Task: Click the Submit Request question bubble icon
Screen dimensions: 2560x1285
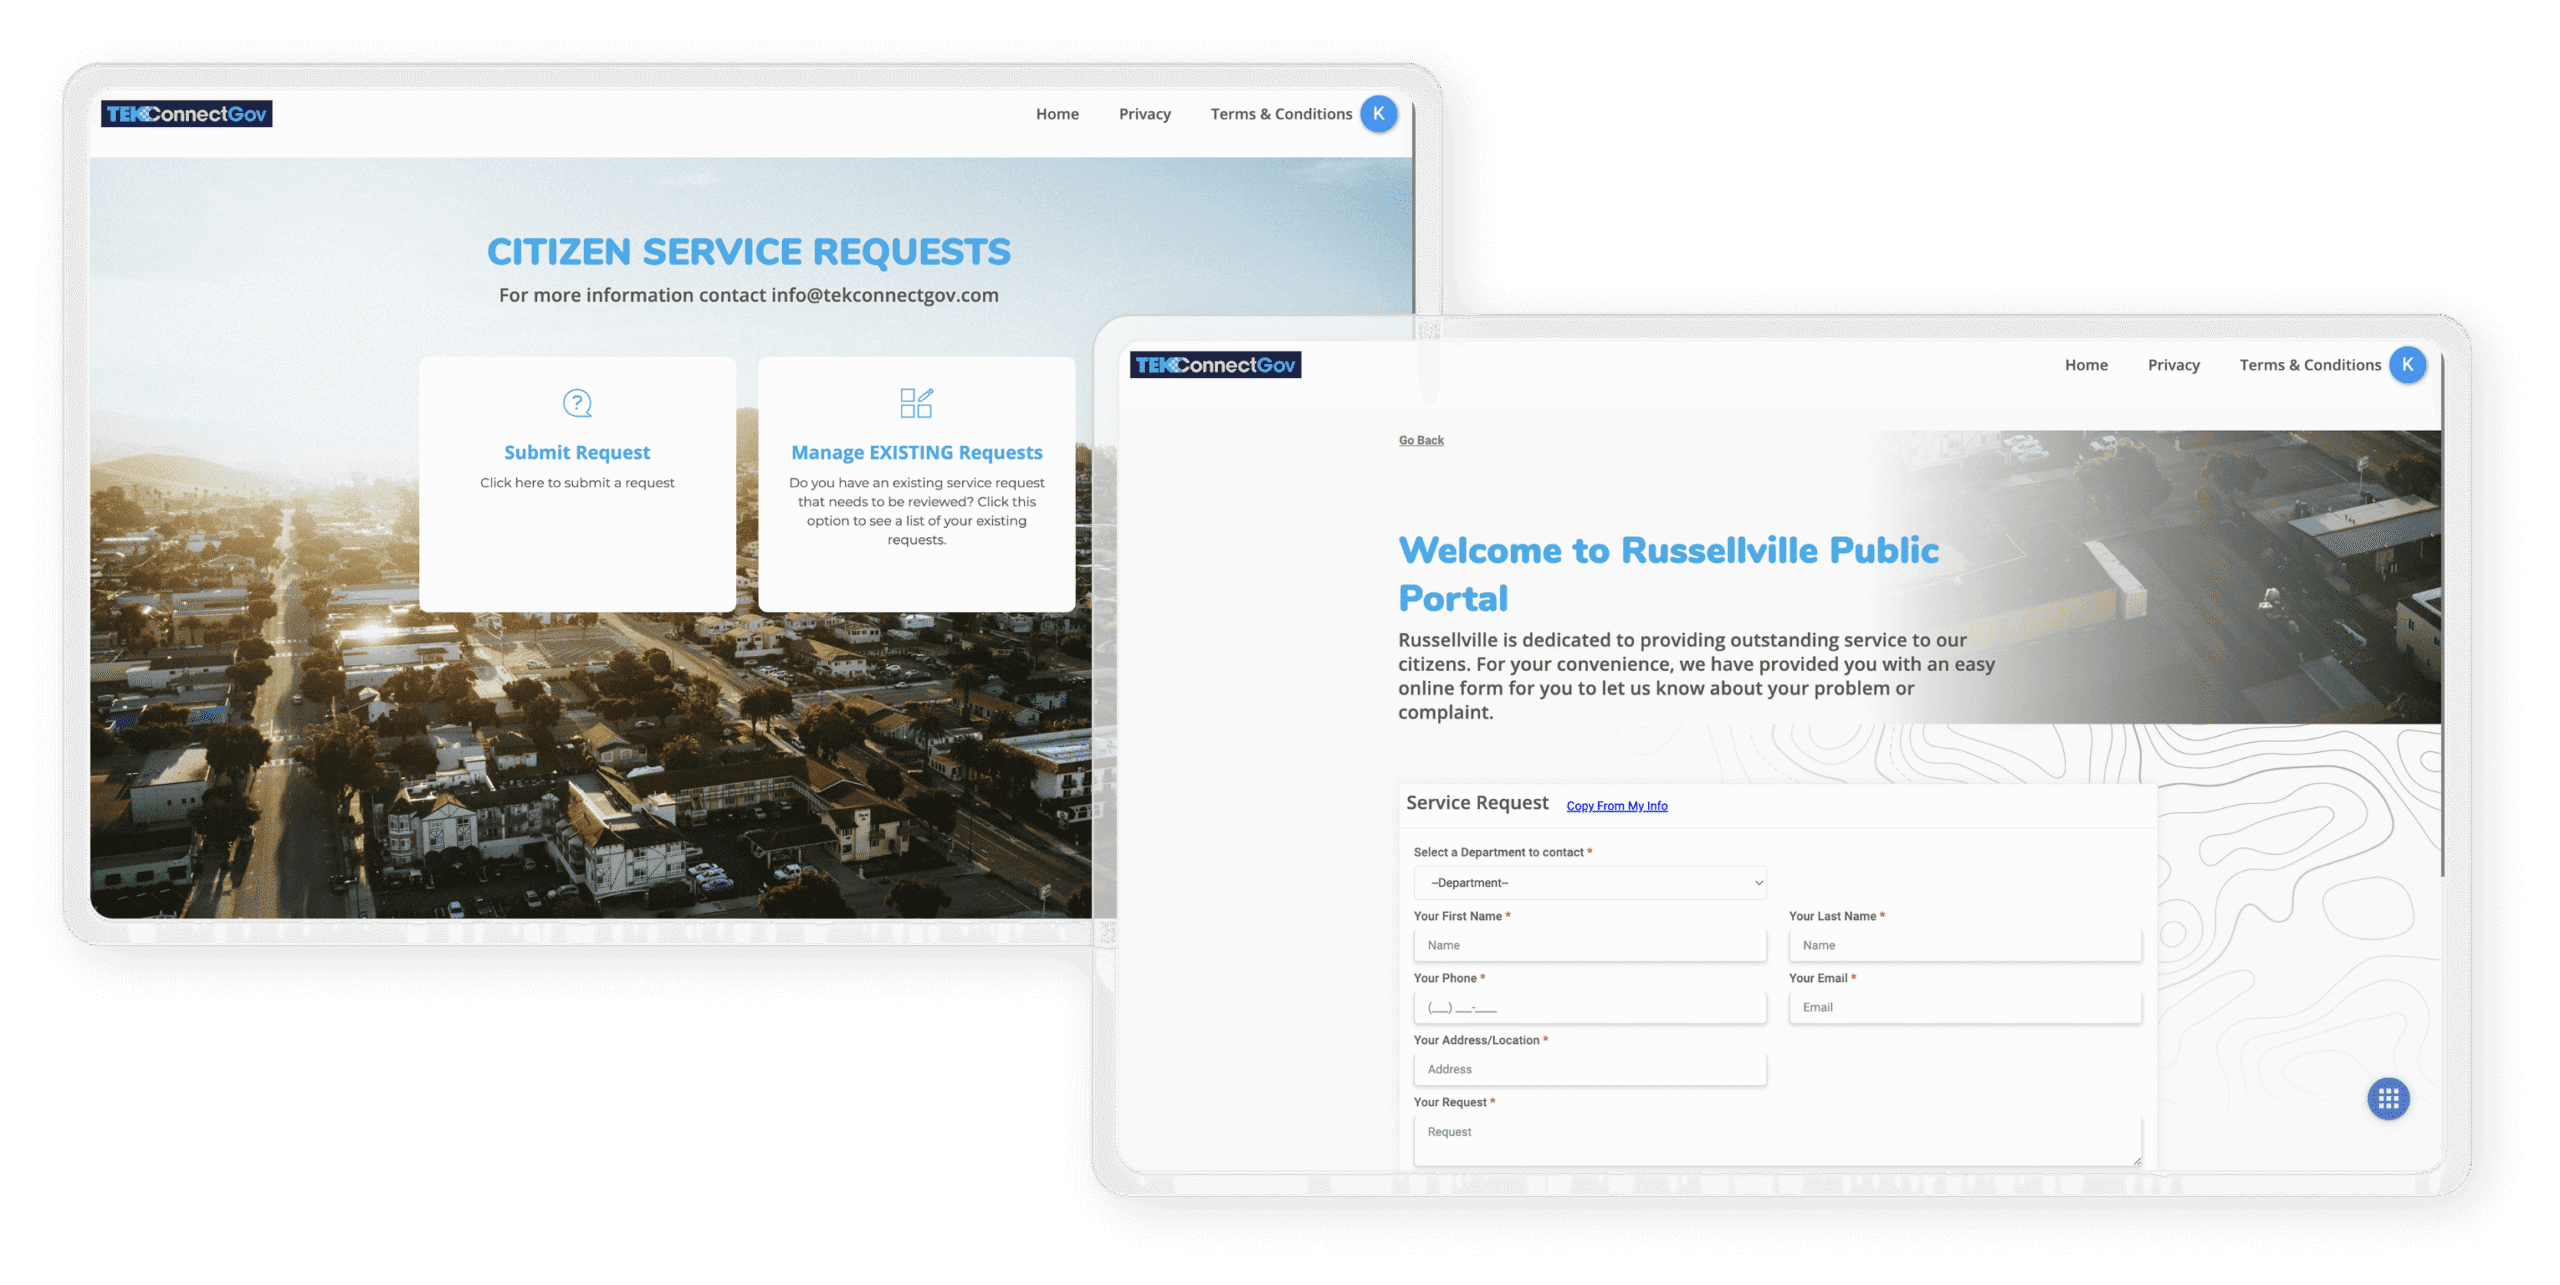Action: [577, 403]
